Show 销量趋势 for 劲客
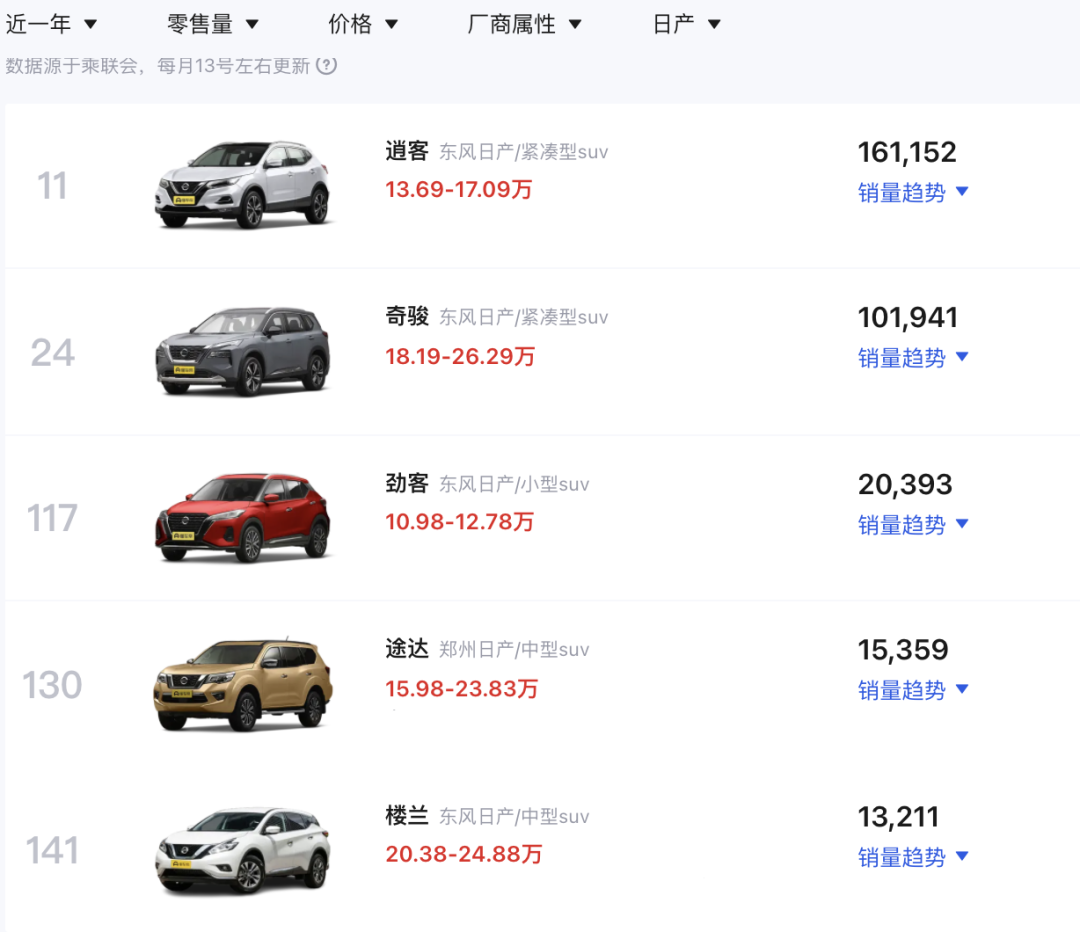 (x=913, y=524)
